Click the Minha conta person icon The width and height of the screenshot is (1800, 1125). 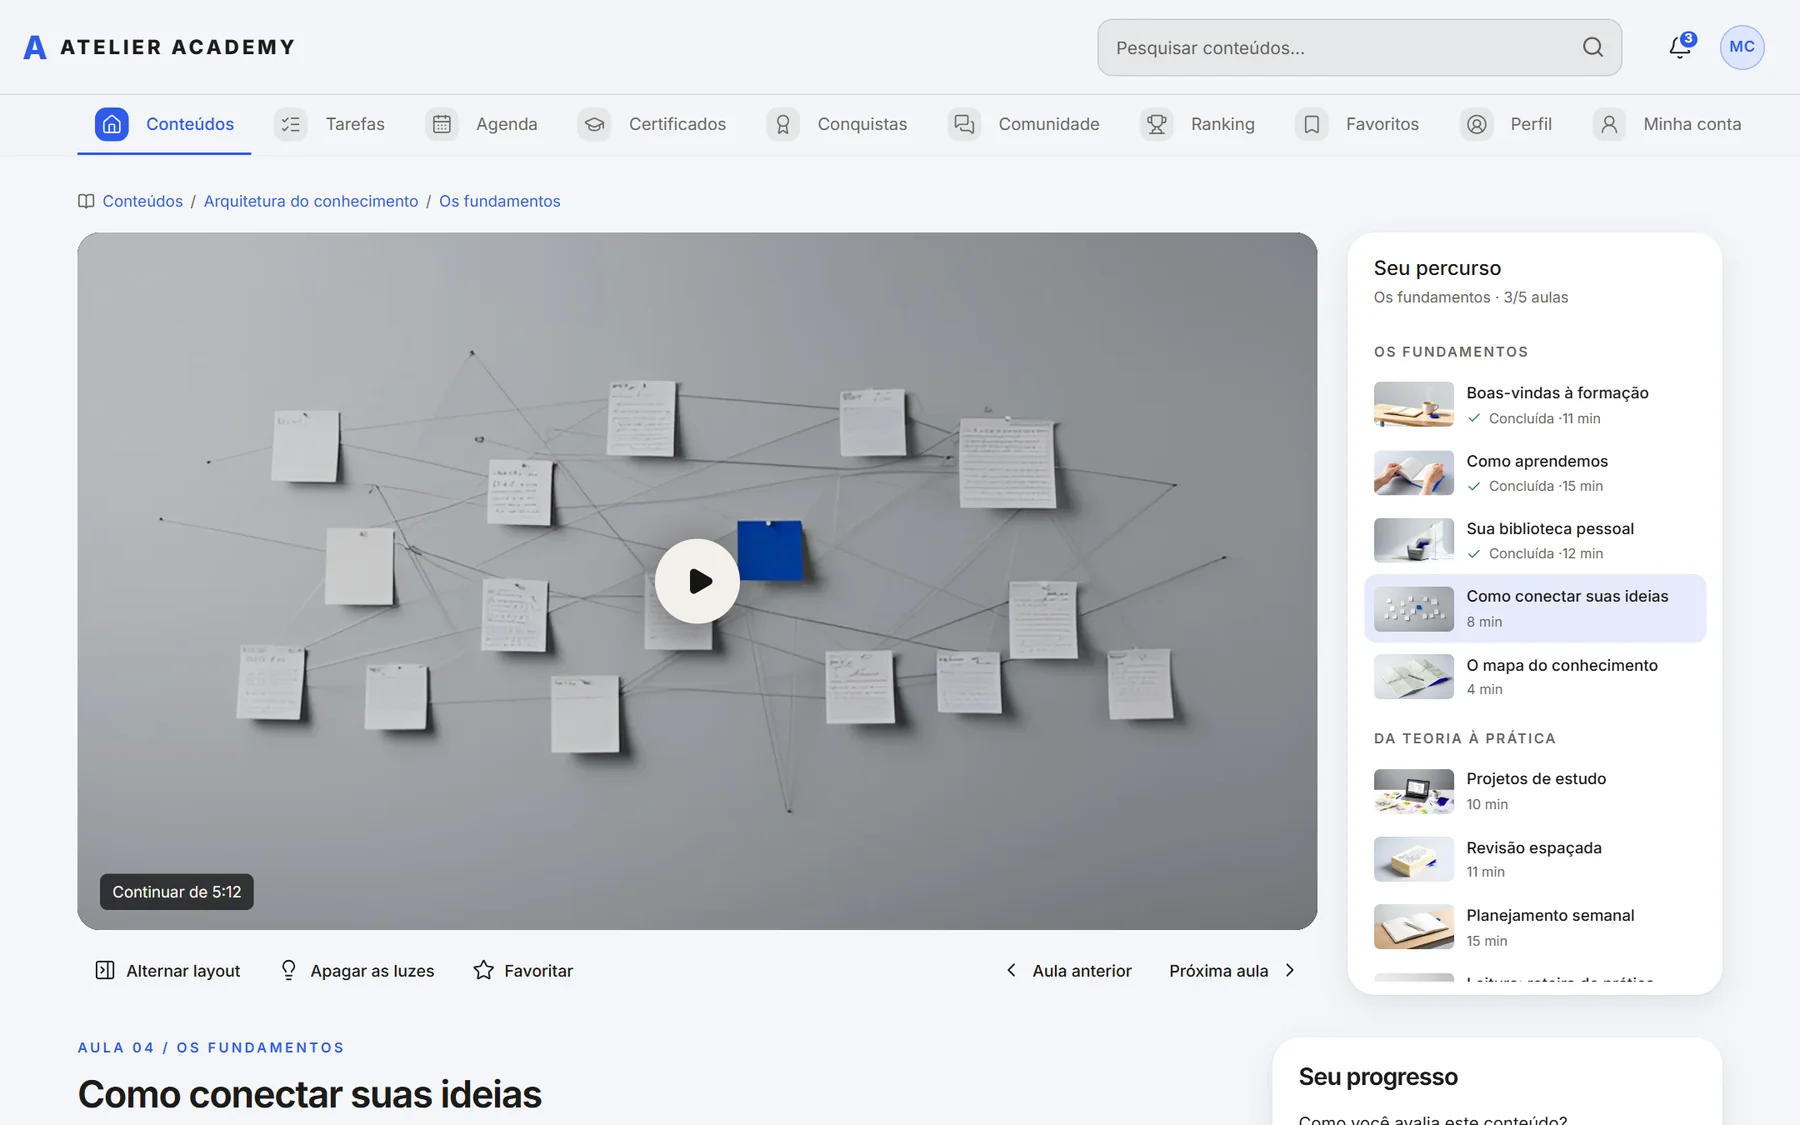click(1609, 124)
